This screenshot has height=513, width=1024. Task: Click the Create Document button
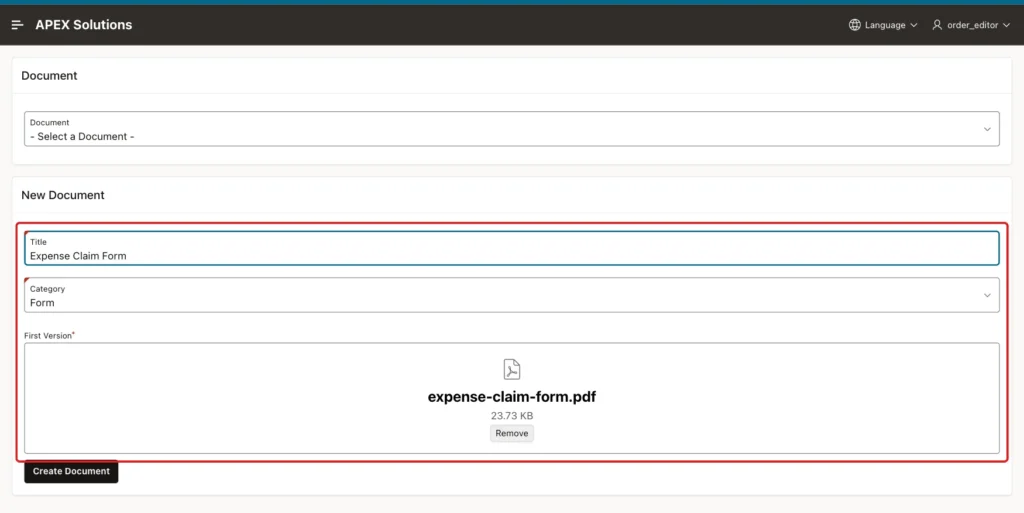(71, 471)
